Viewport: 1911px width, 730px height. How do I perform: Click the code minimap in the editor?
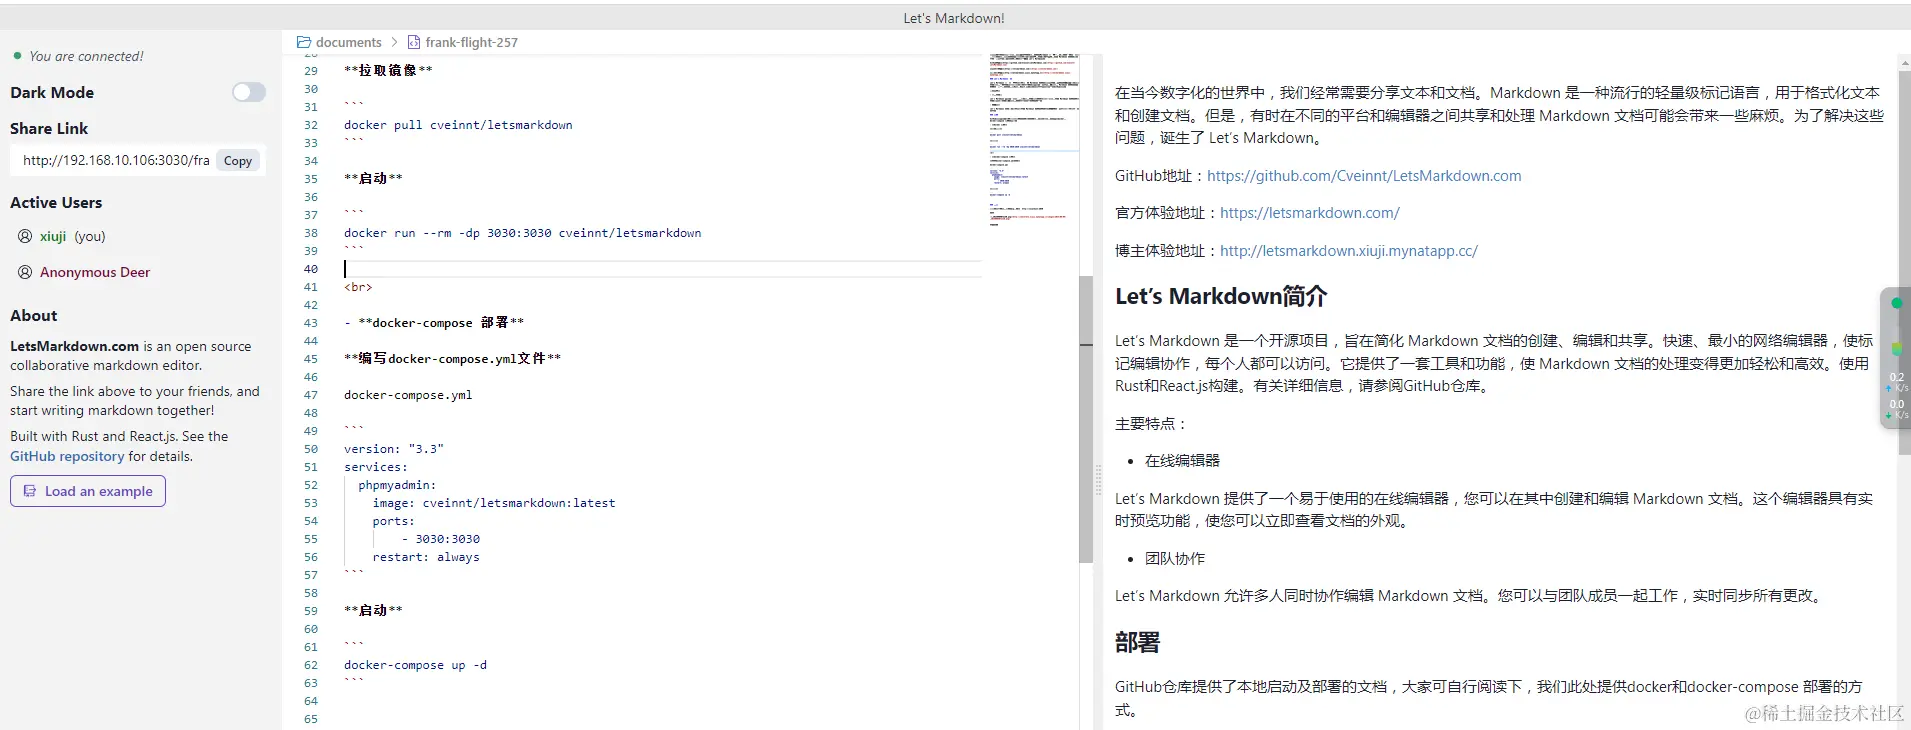coord(1034,140)
